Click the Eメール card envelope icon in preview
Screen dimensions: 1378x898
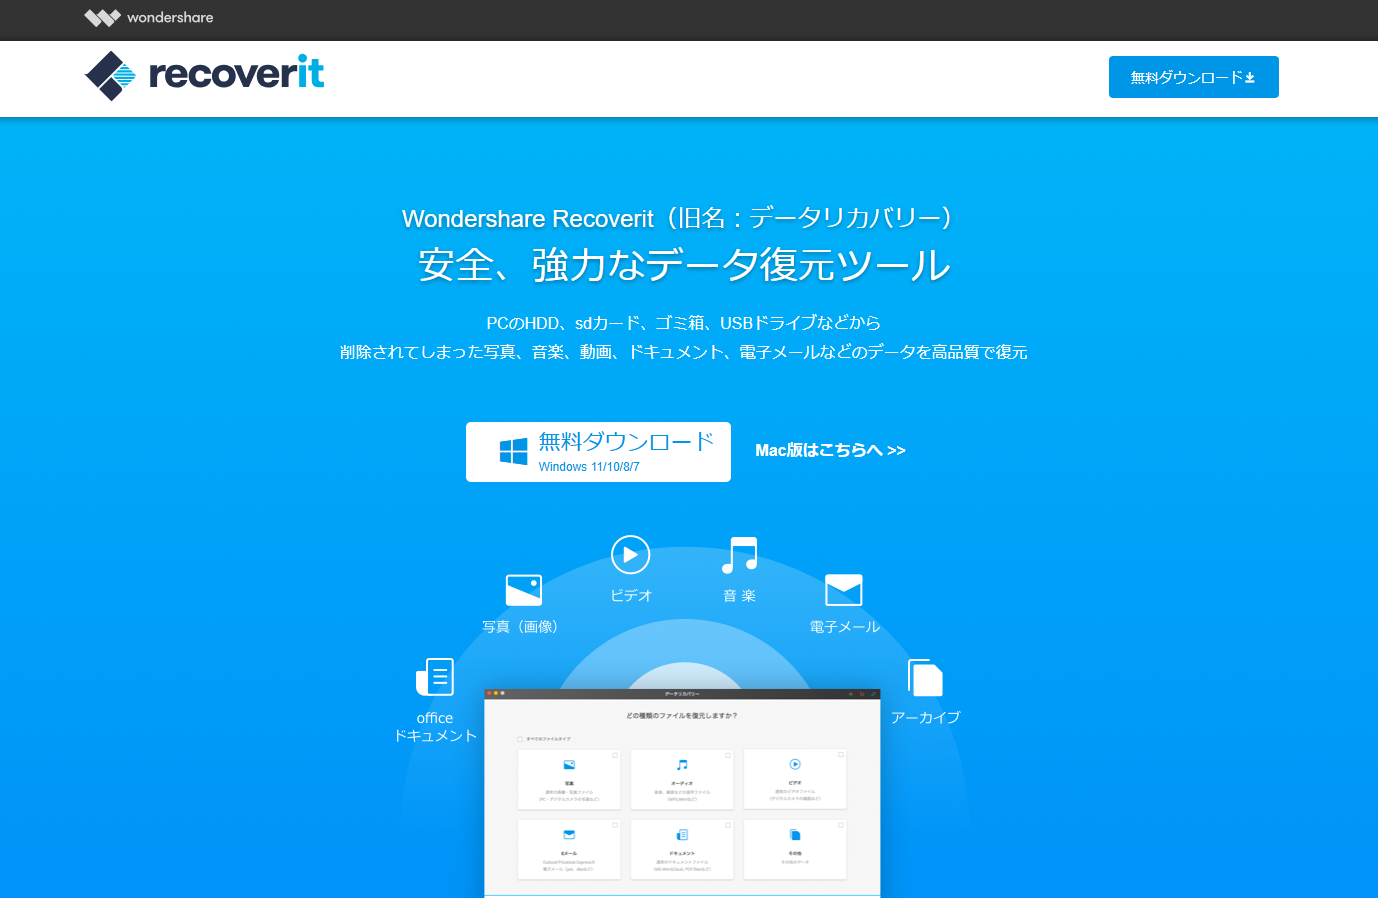click(569, 835)
